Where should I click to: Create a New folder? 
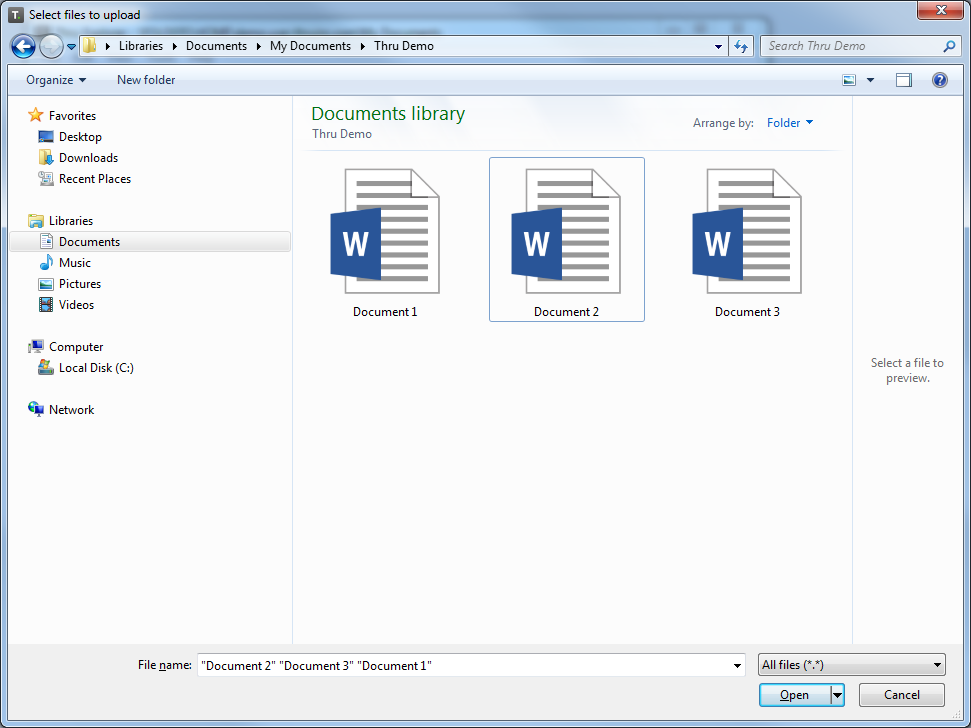[146, 80]
